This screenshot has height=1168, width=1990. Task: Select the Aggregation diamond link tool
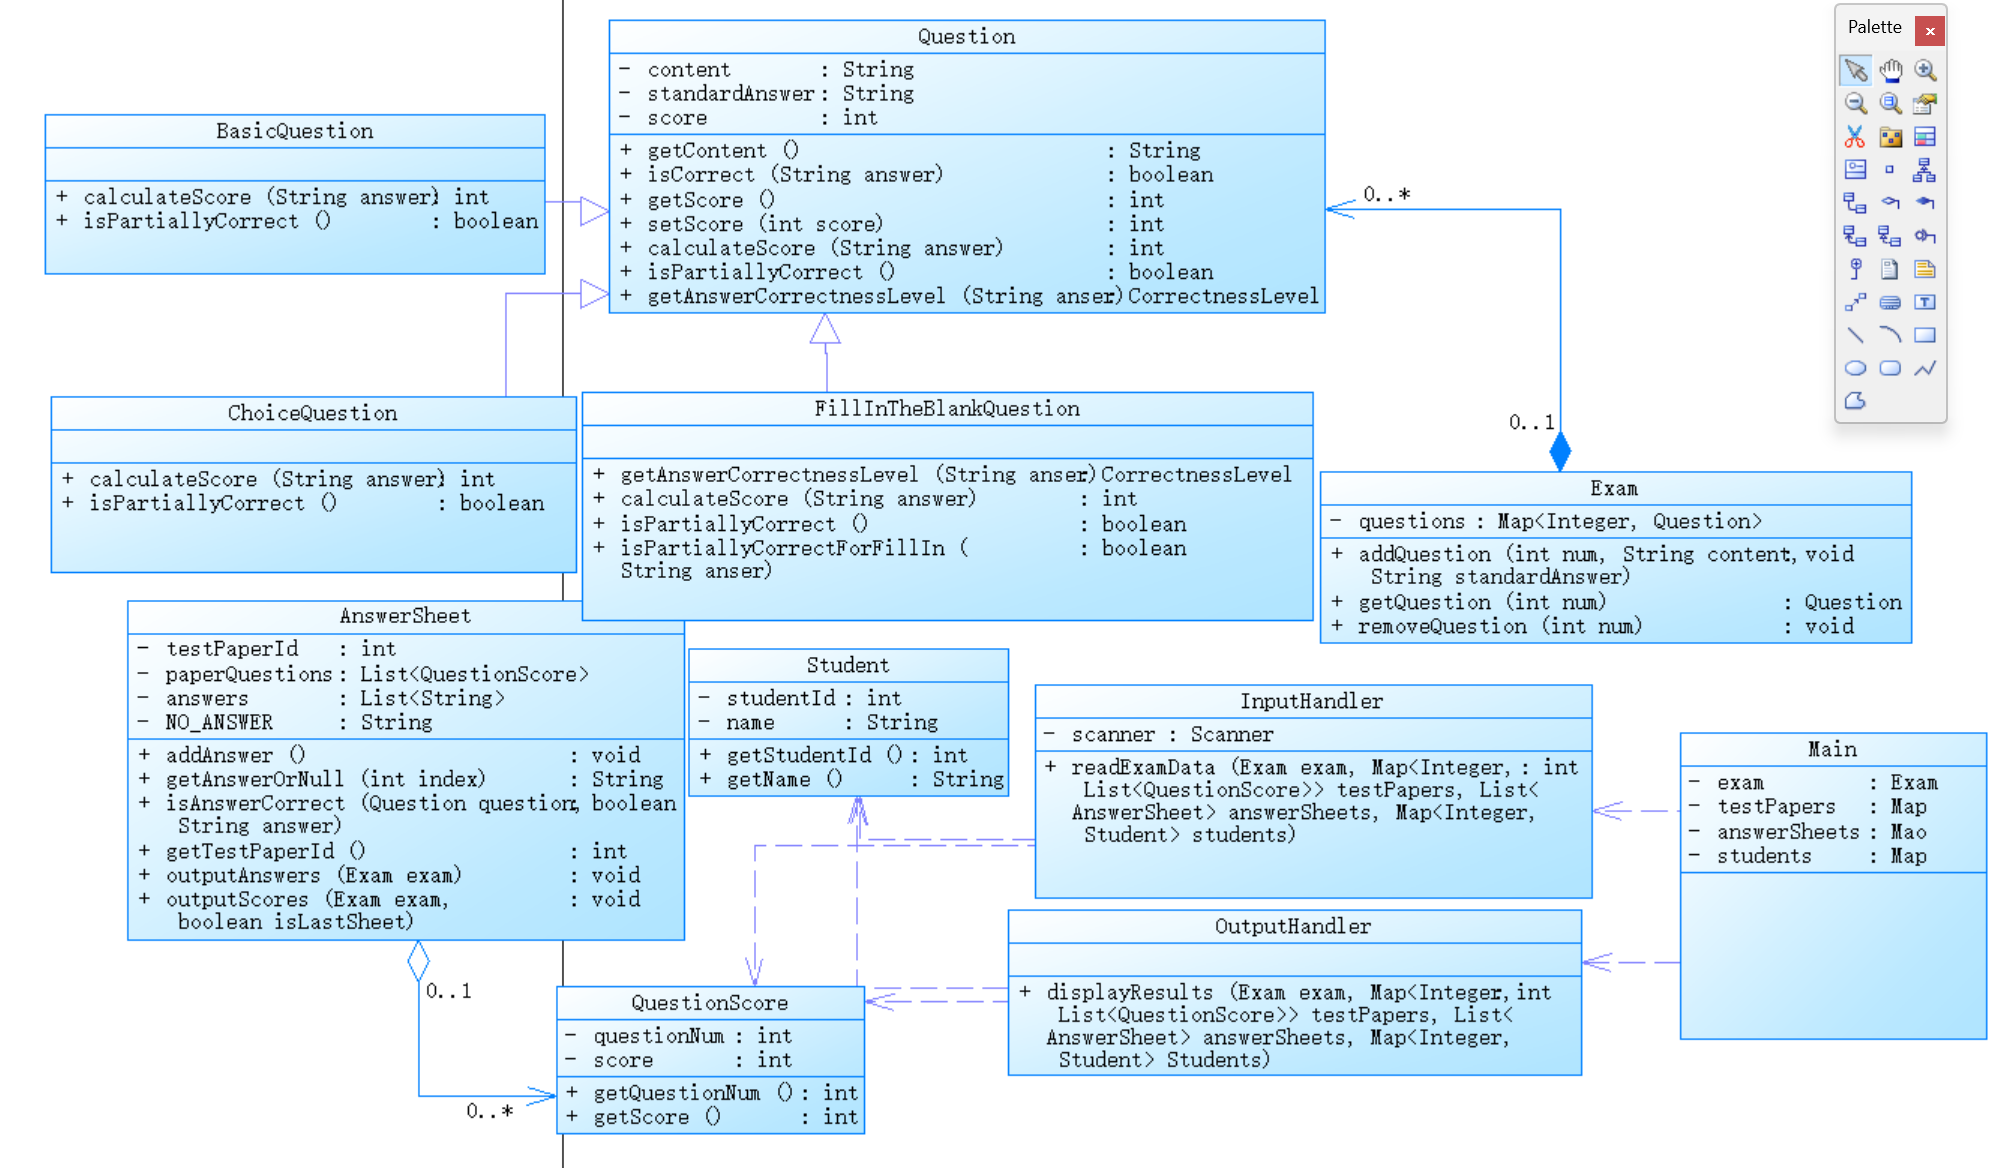(x=1890, y=202)
